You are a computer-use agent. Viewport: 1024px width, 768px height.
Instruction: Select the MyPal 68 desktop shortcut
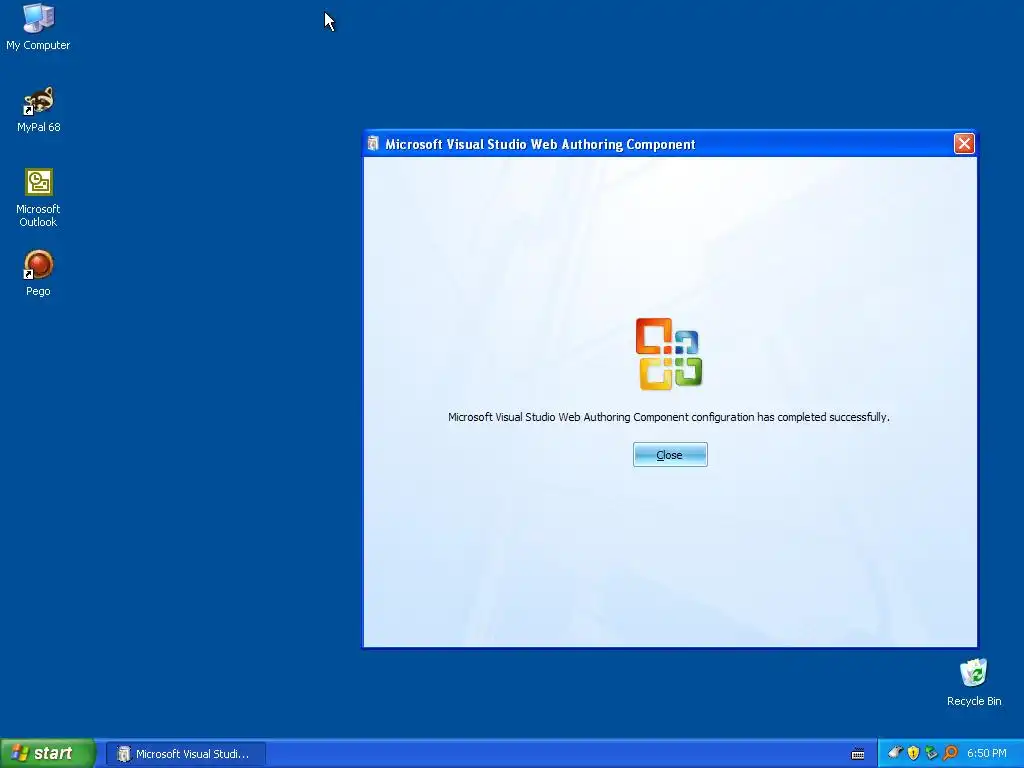[x=38, y=109]
